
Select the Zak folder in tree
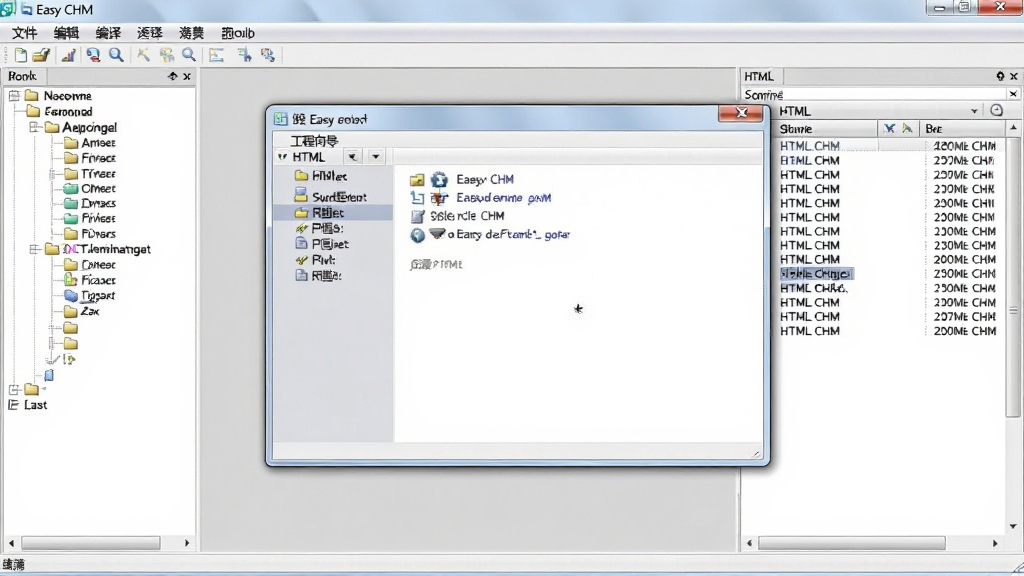point(82,312)
